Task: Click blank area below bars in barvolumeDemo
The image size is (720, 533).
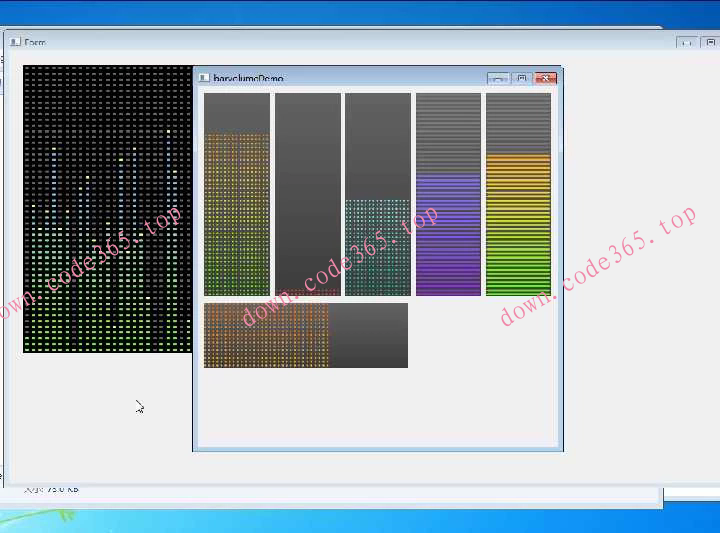Action: (377, 410)
